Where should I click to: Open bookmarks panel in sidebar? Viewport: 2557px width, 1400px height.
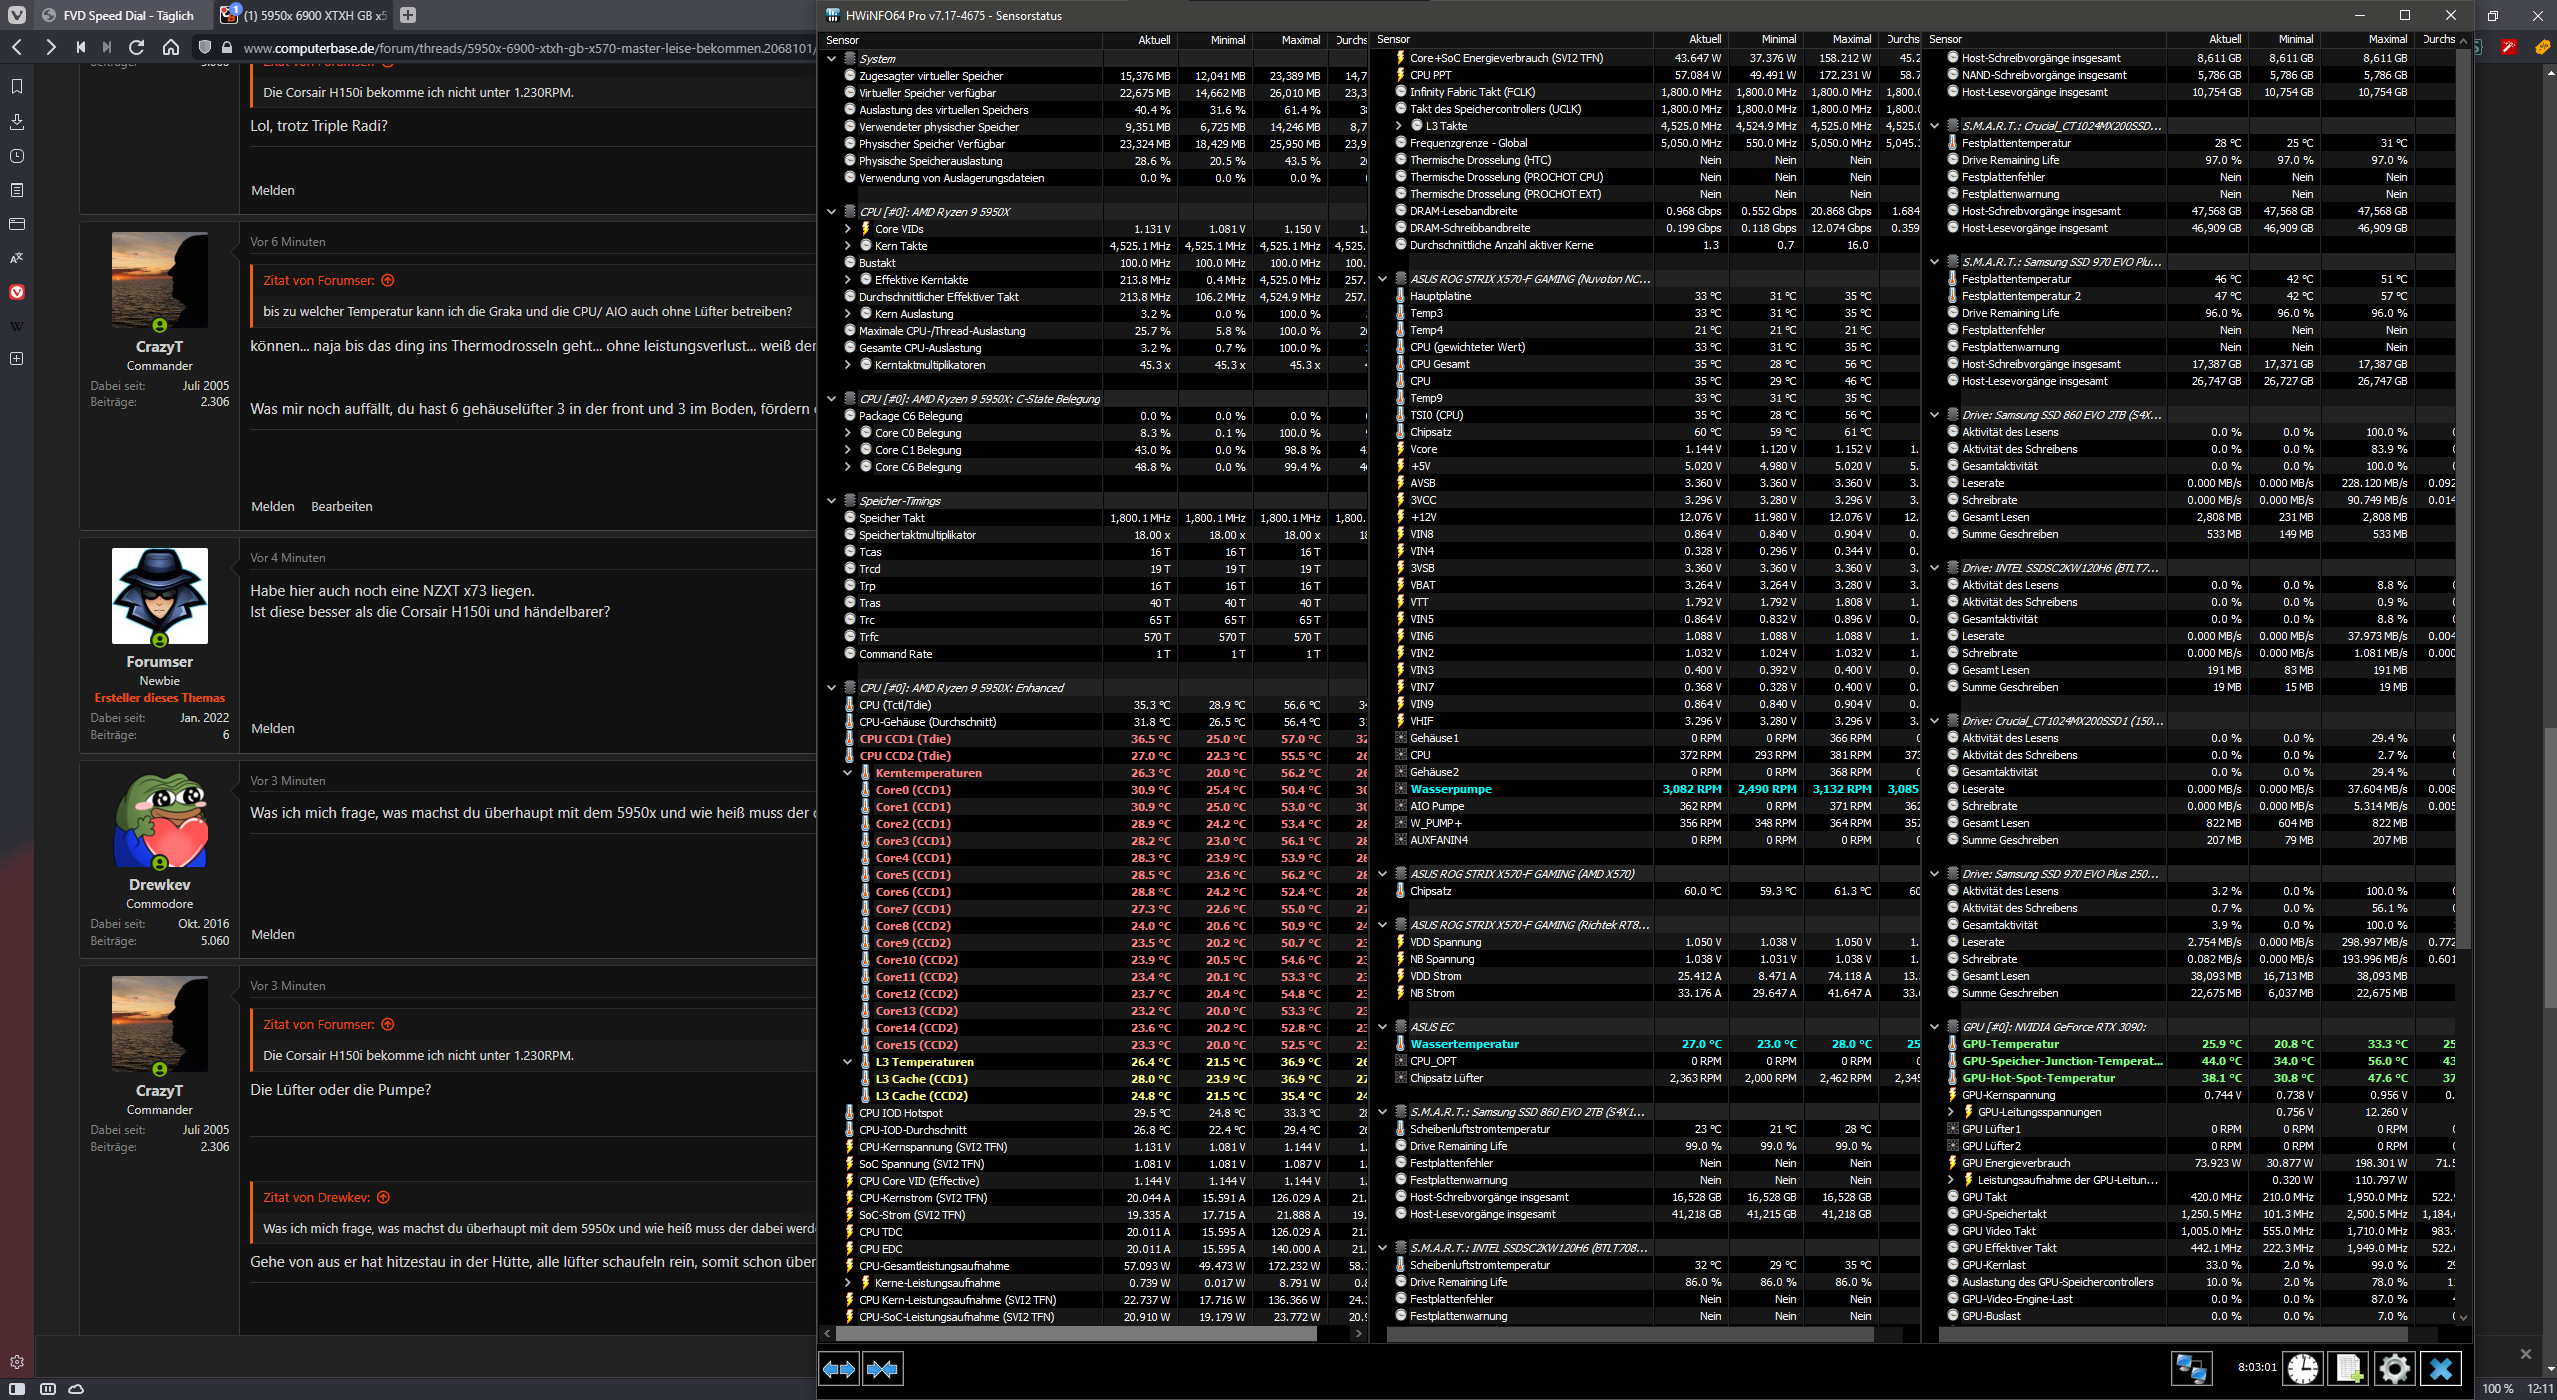click(x=17, y=87)
